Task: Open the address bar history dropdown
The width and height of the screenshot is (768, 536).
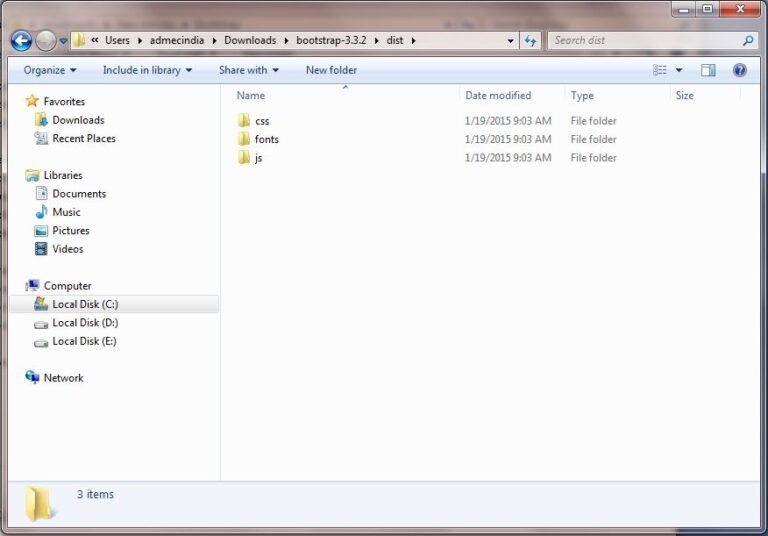Action: (x=510, y=41)
